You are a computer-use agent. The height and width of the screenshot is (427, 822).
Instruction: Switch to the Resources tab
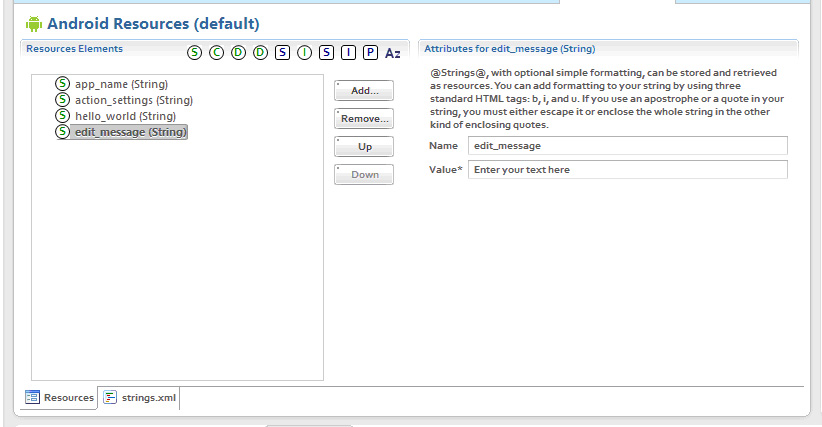click(x=60, y=398)
